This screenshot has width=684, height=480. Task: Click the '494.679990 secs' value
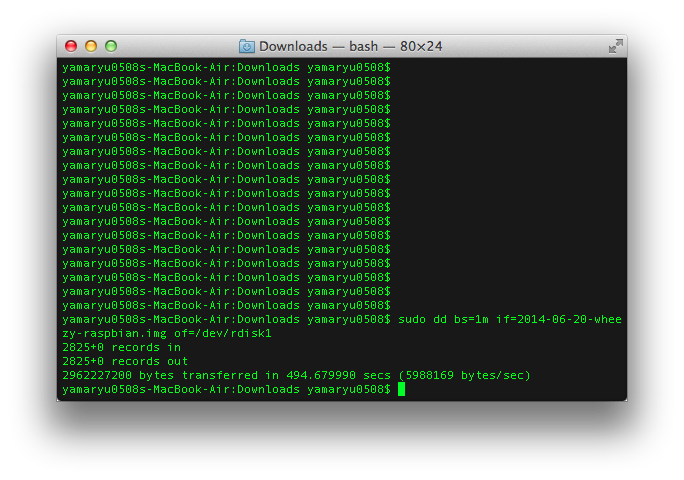(x=339, y=375)
